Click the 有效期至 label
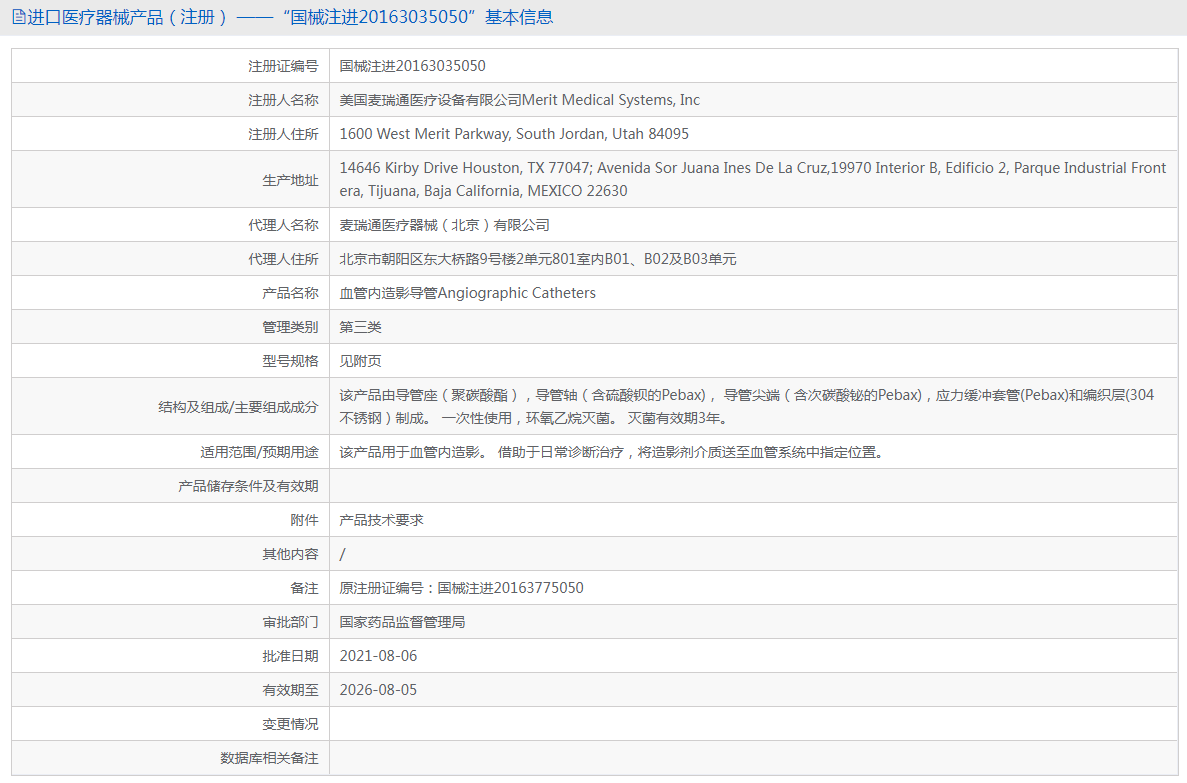 point(291,691)
